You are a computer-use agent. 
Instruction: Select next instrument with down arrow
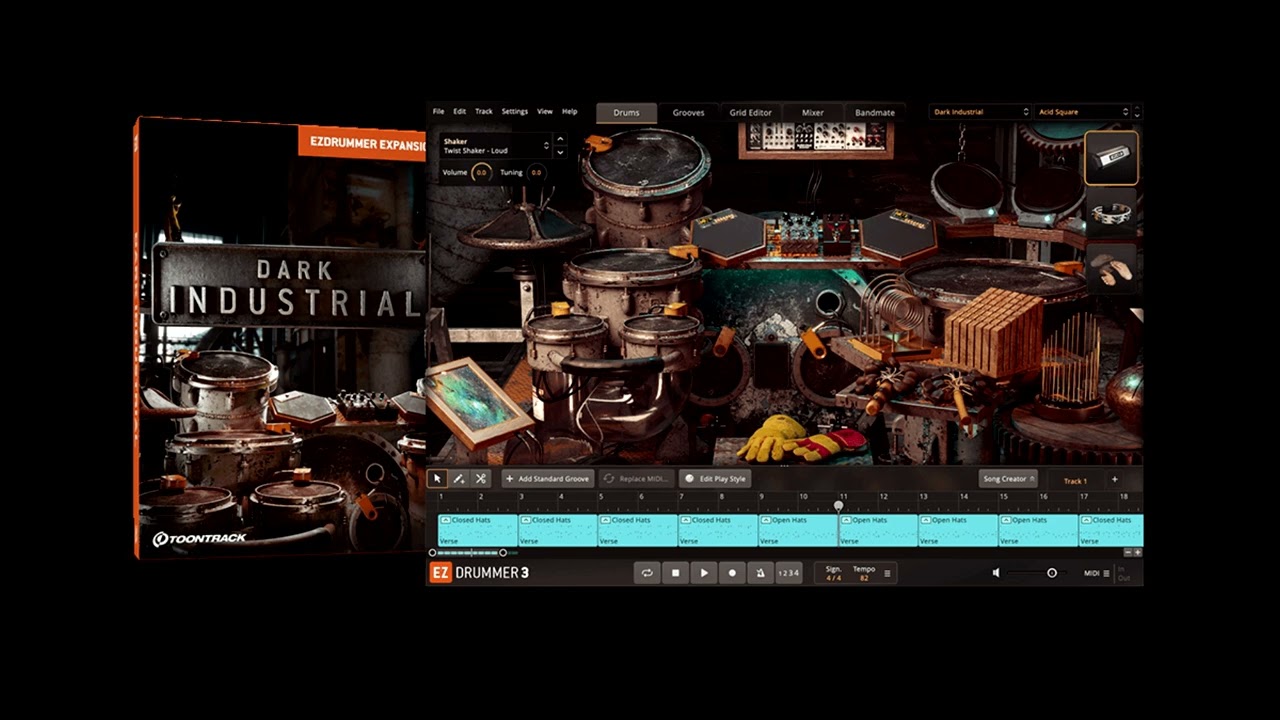click(560, 152)
